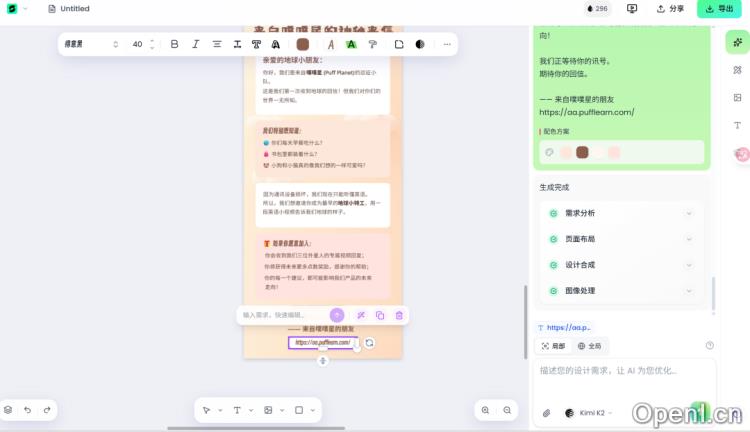
Task: Click the https://aa.pufflearn.com/ link in chat
Action: coord(586,112)
